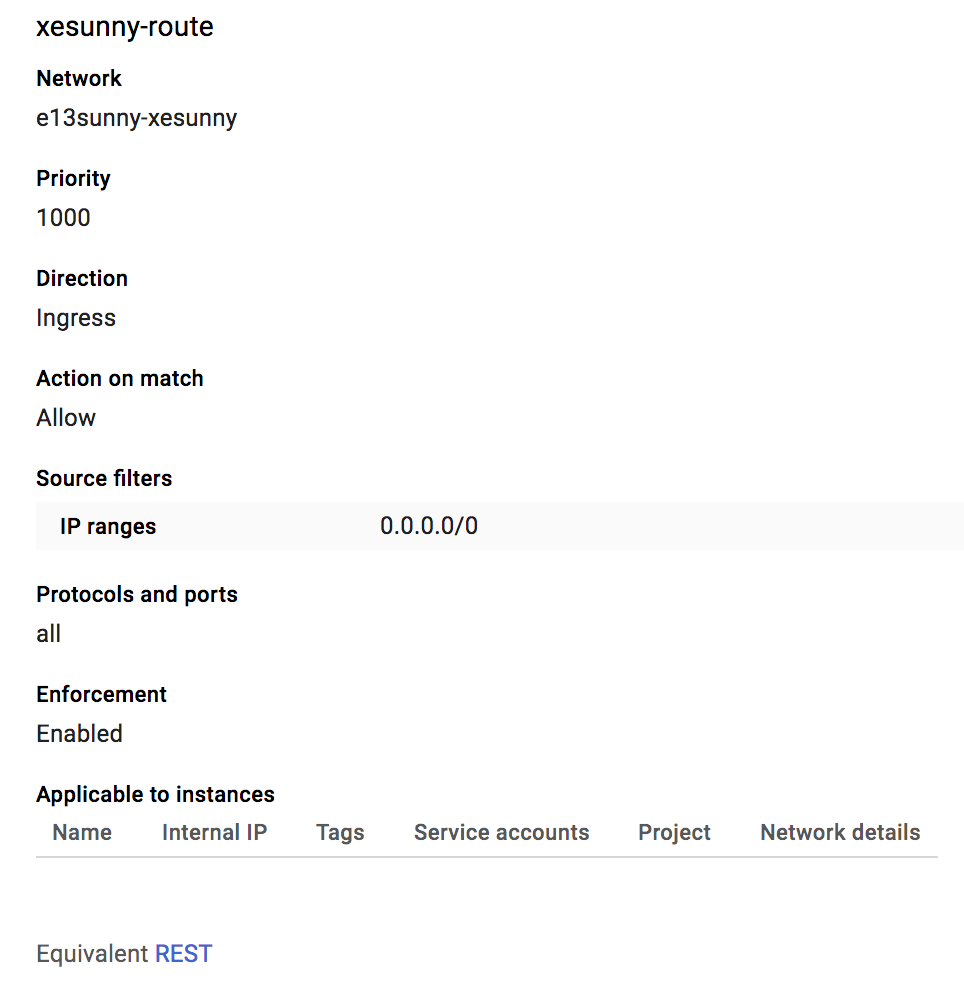964x992 pixels.
Task: Select the Source filters heading
Action: click(x=104, y=478)
